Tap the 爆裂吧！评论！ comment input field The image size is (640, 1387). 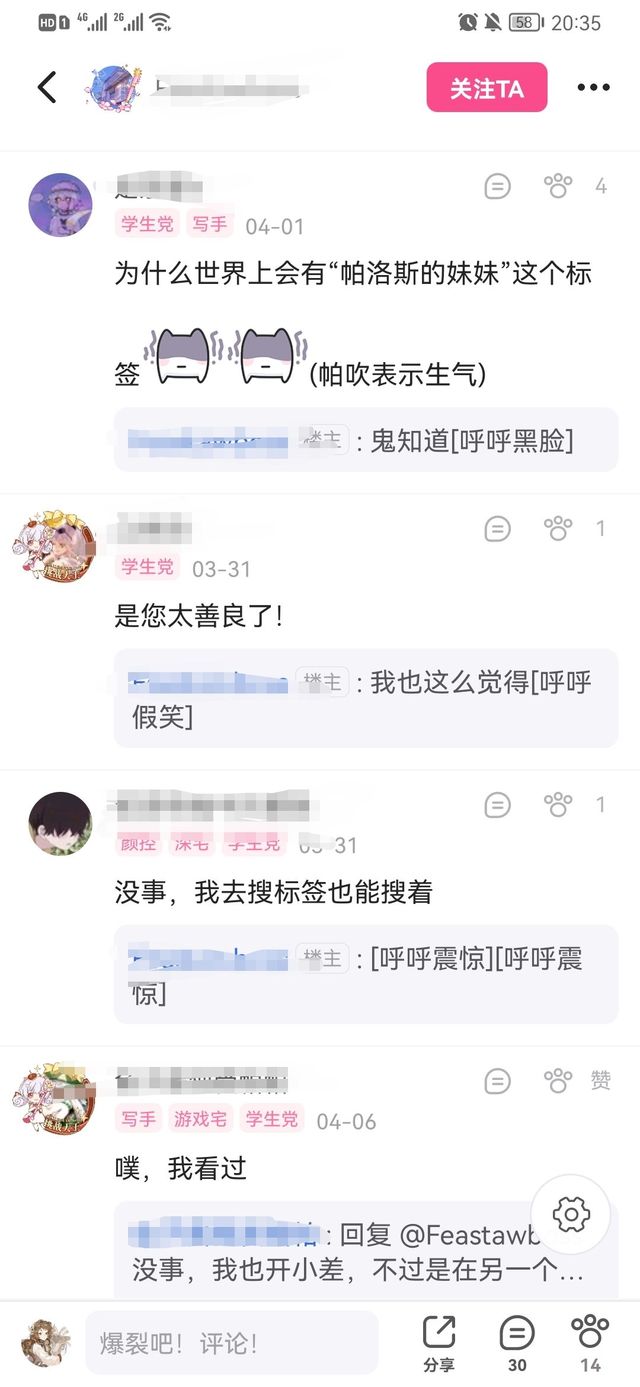pyautogui.click(x=232, y=1343)
